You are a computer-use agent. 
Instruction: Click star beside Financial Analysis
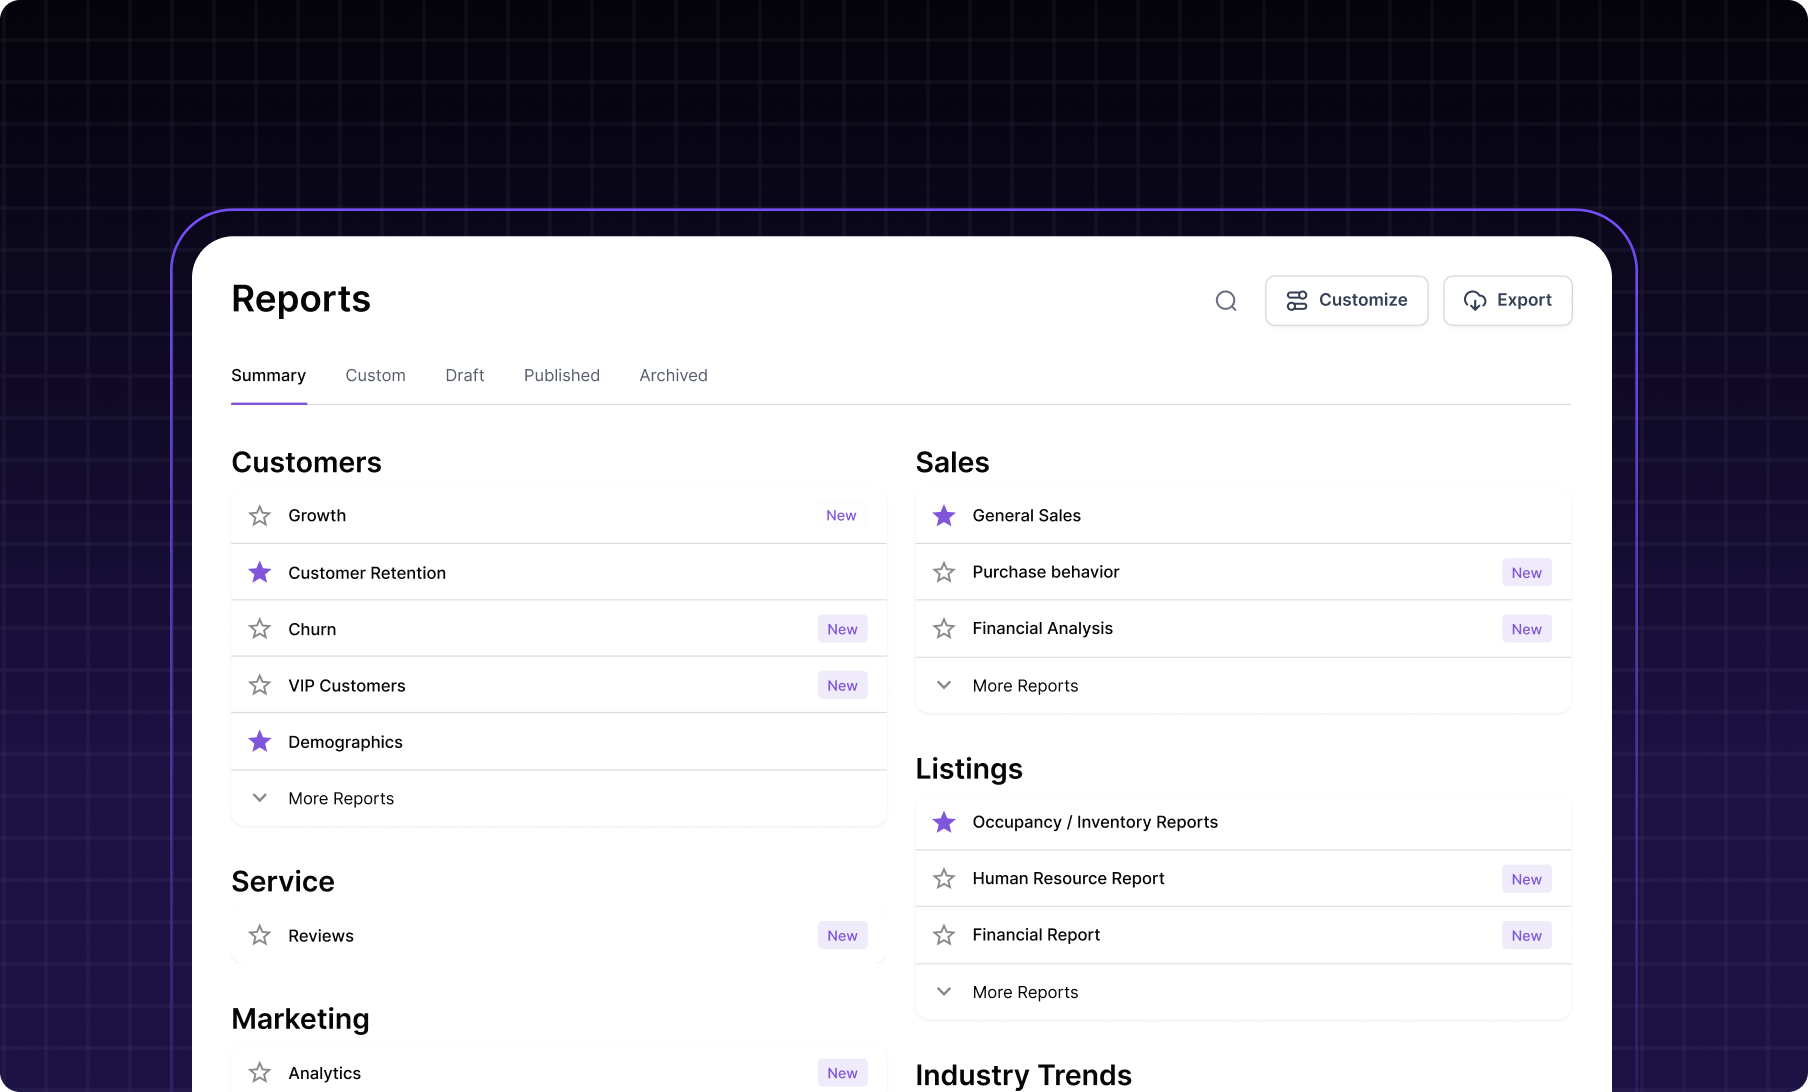pyautogui.click(x=944, y=629)
